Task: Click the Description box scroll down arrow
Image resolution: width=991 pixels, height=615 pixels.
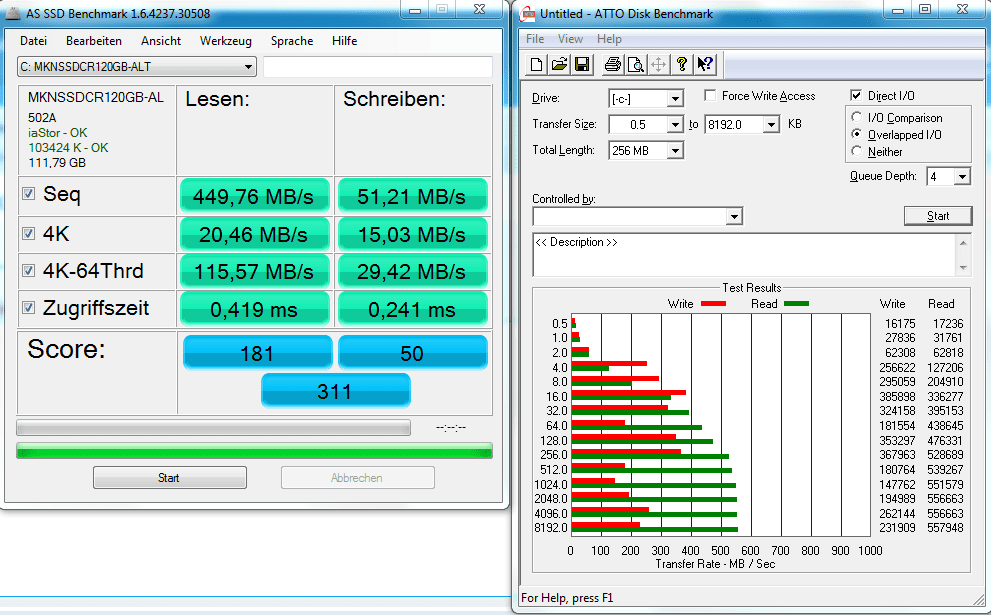Action: (963, 268)
